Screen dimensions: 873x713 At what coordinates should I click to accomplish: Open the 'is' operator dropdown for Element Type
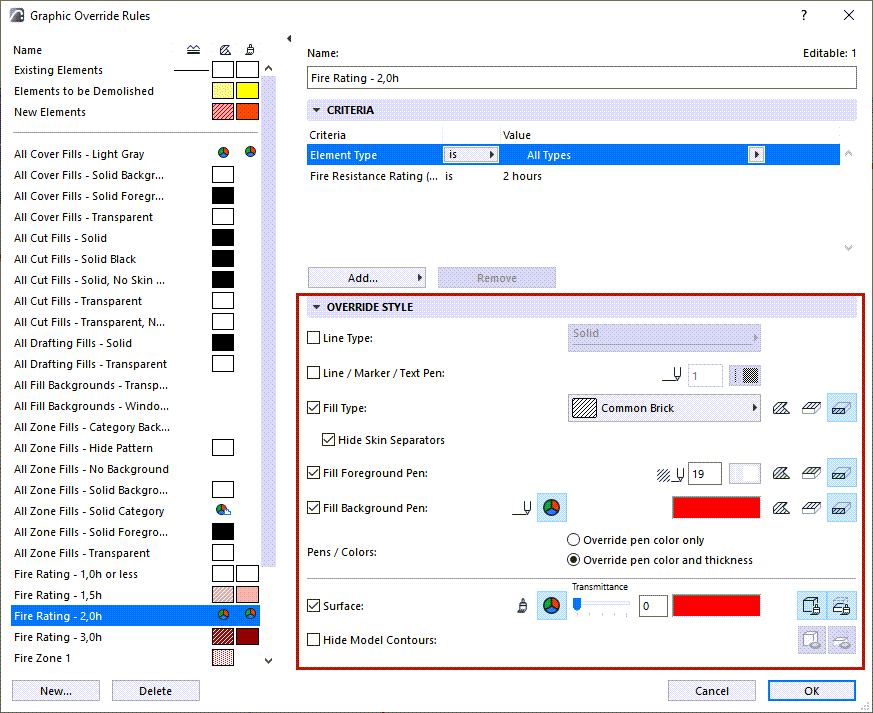pyautogui.click(x=470, y=155)
